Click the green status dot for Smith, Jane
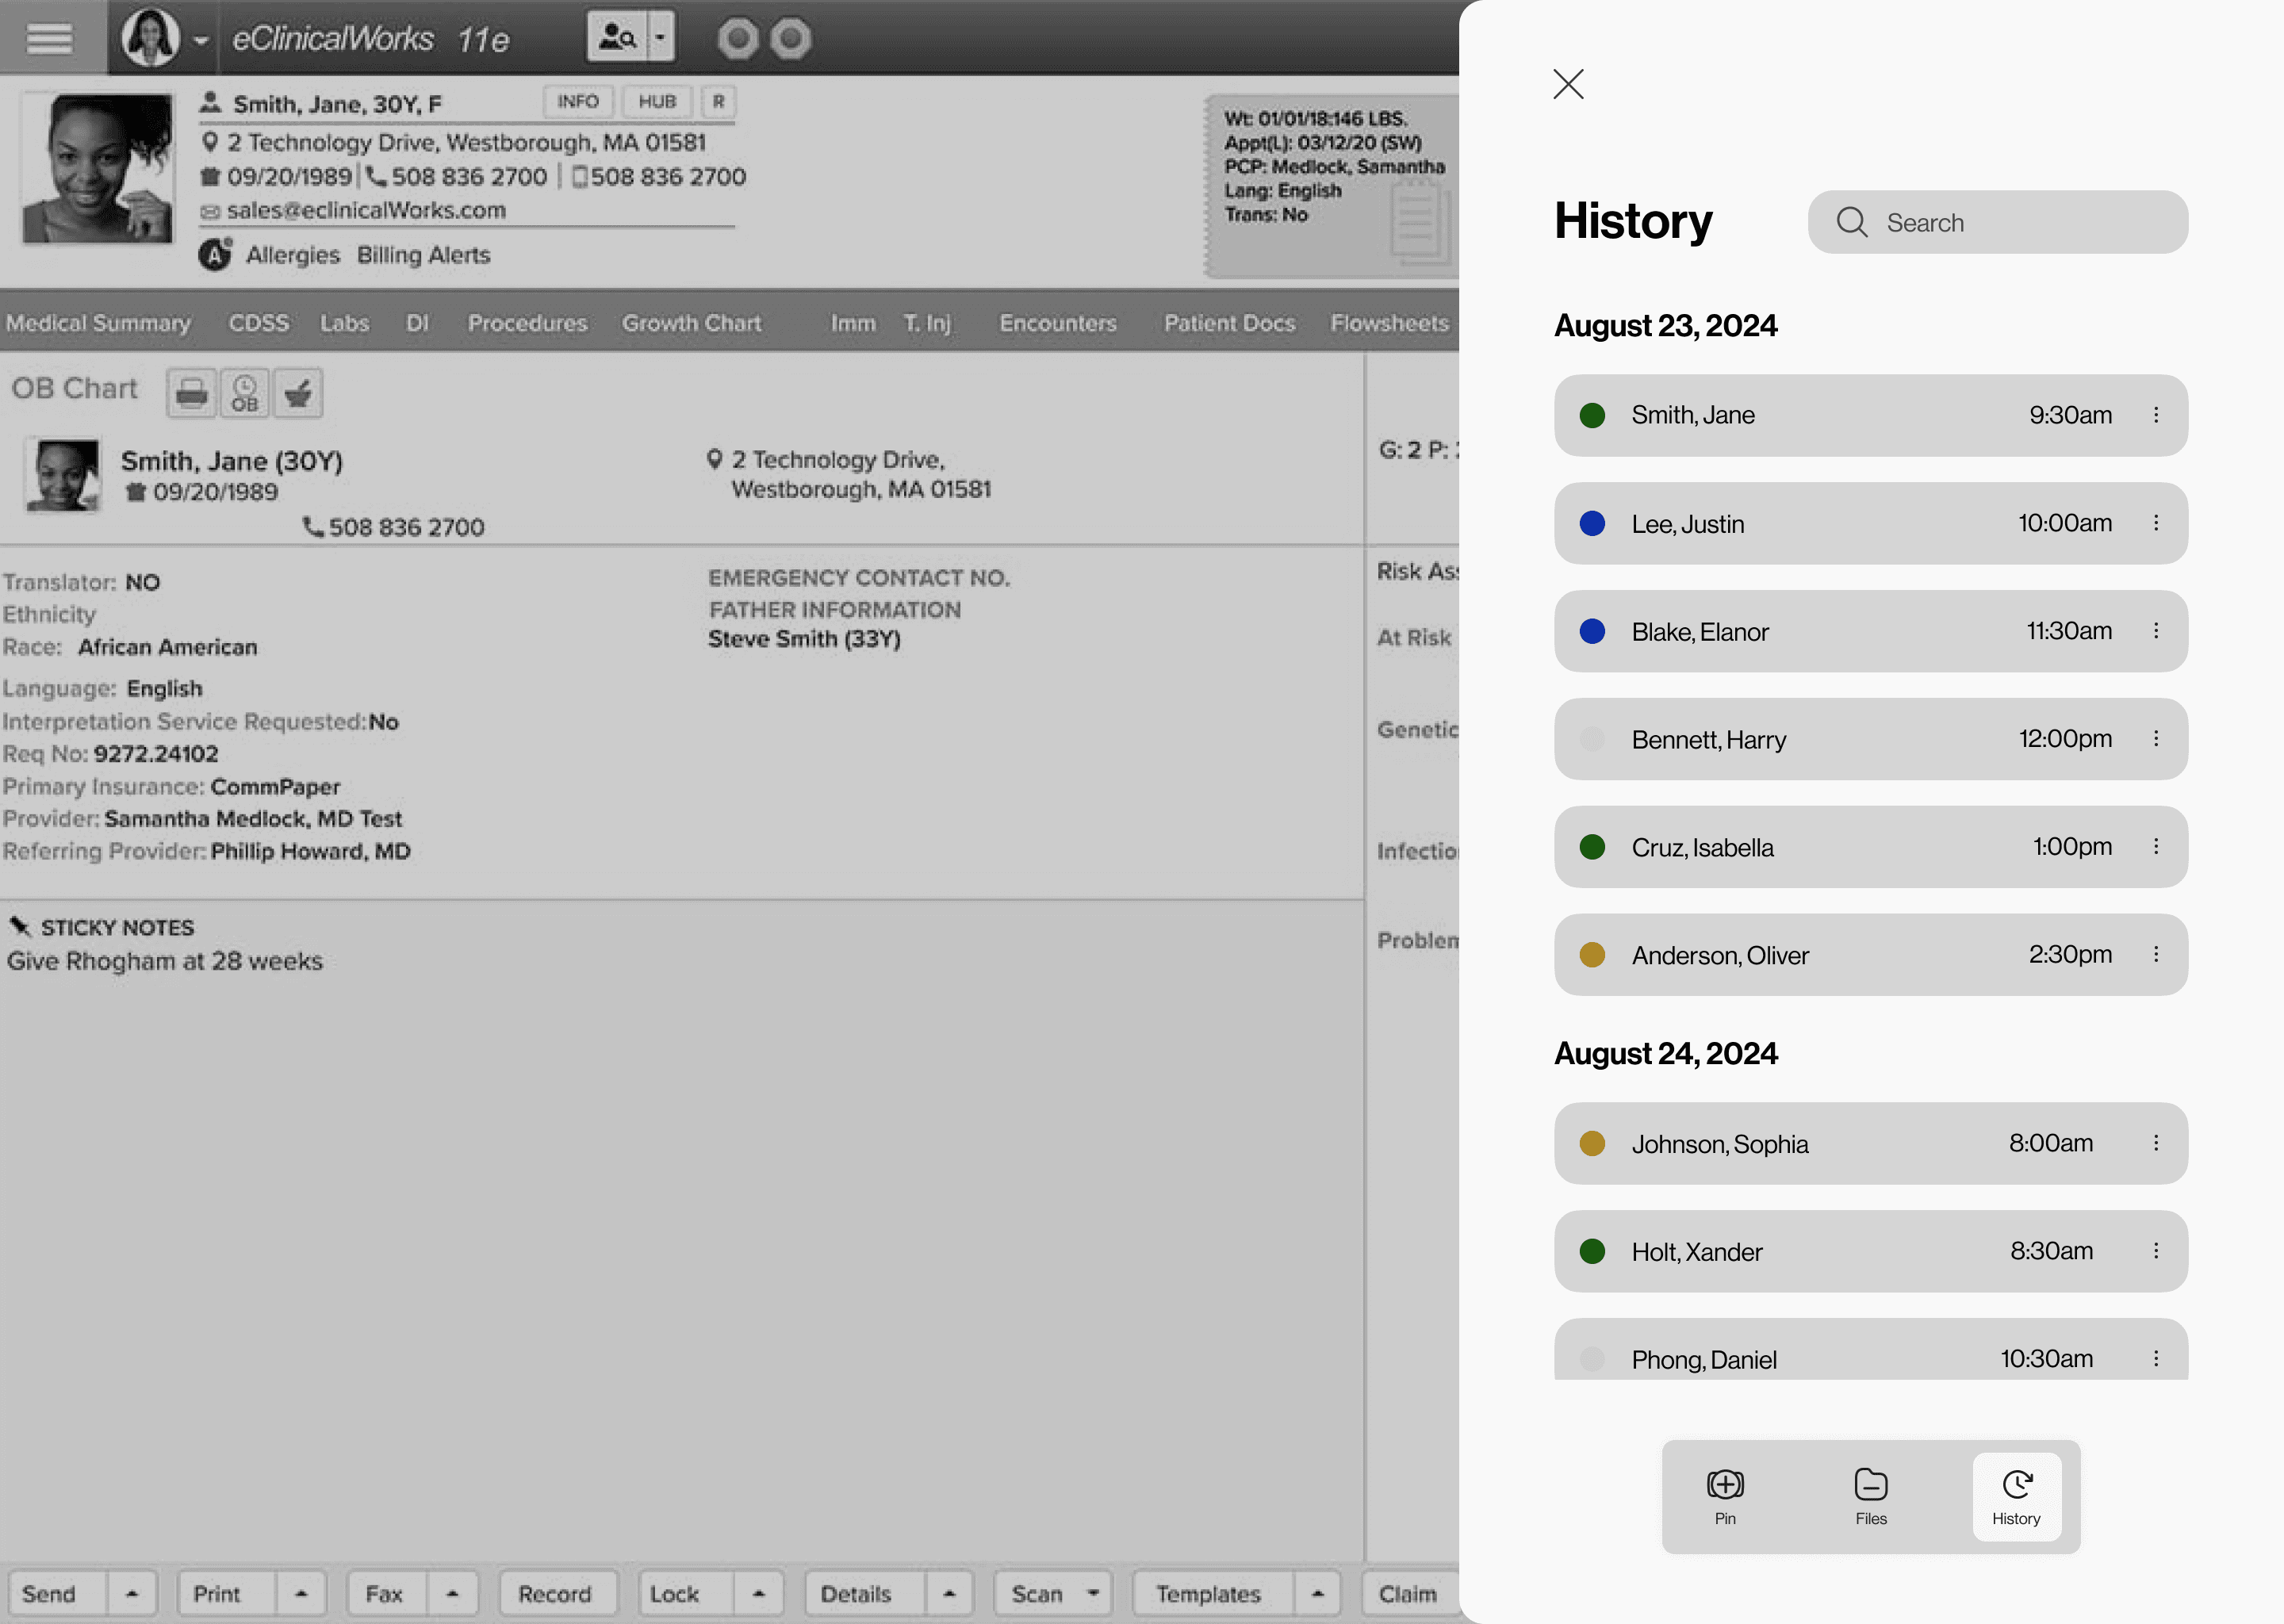The height and width of the screenshot is (1624, 2284). pos(1592,415)
